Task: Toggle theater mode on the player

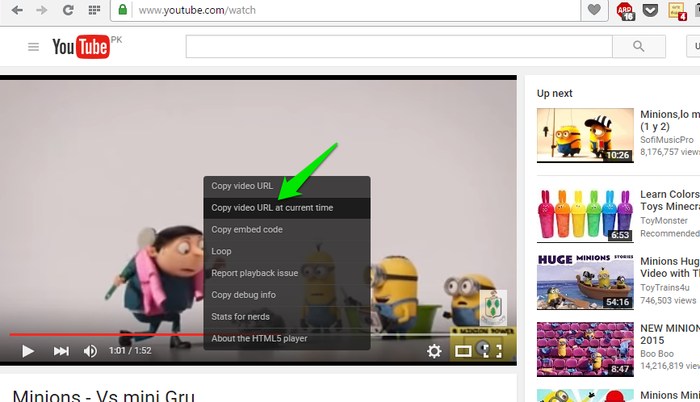Action: [463, 352]
